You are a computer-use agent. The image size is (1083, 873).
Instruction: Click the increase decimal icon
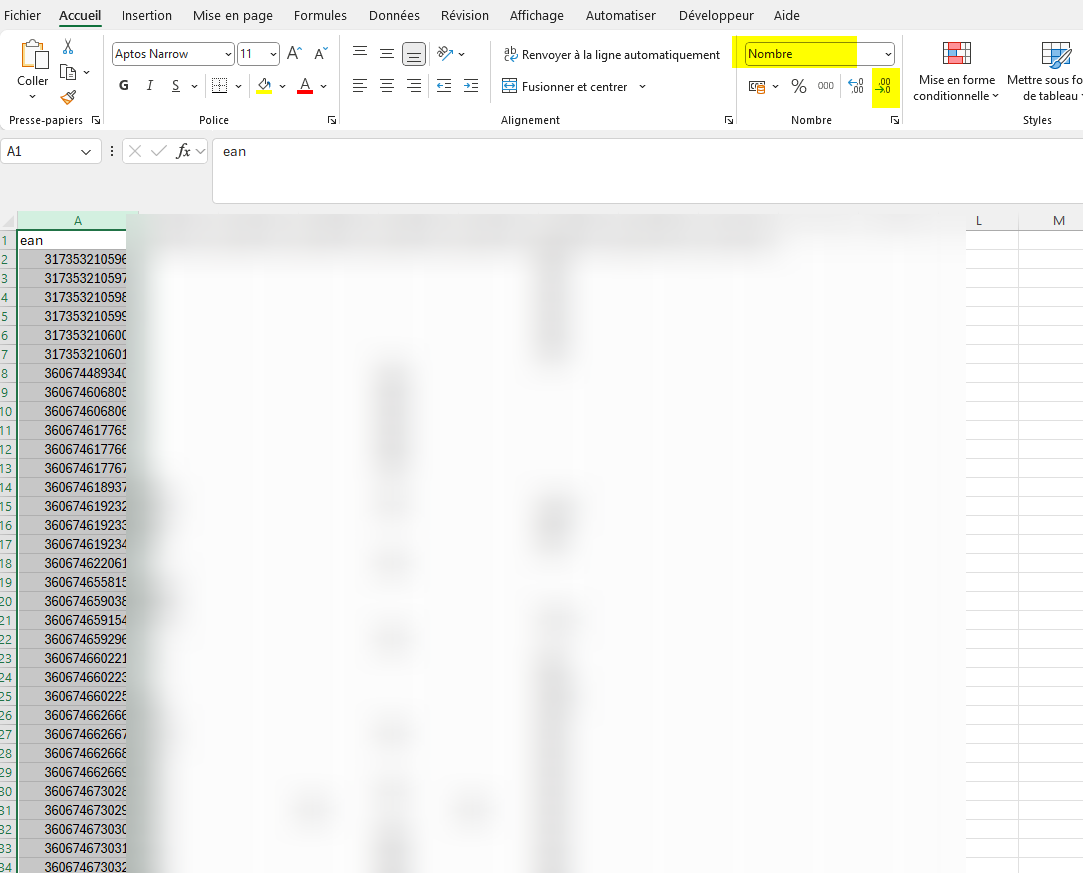(855, 86)
